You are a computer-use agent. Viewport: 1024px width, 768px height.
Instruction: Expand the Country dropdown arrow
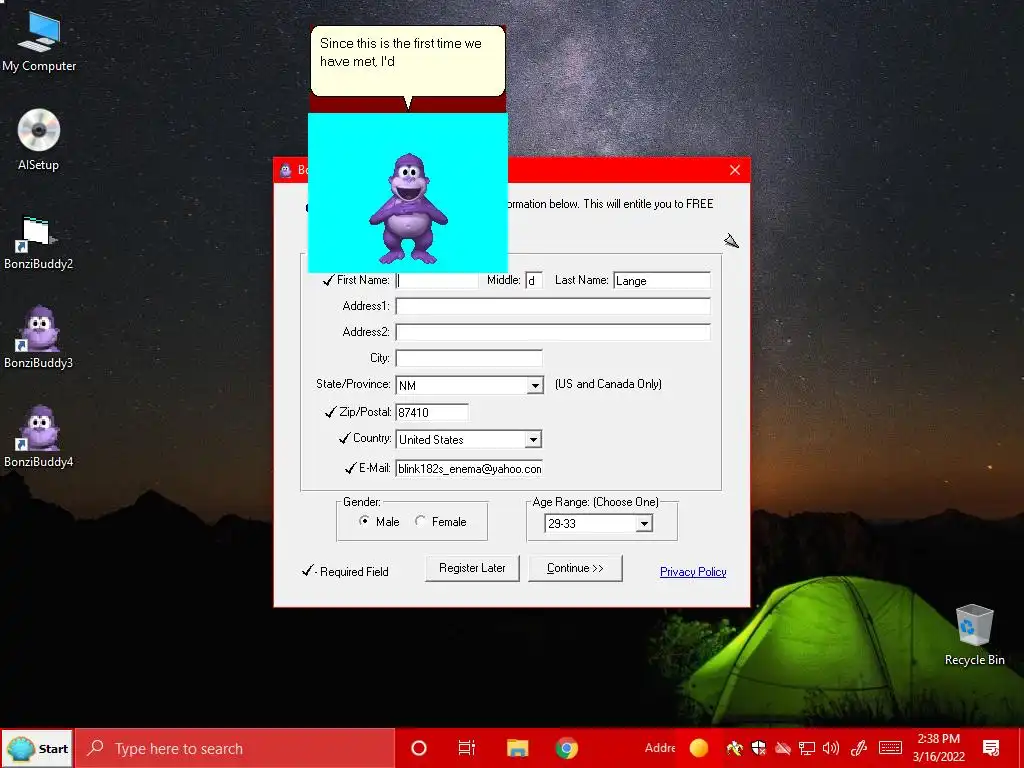pyautogui.click(x=534, y=440)
